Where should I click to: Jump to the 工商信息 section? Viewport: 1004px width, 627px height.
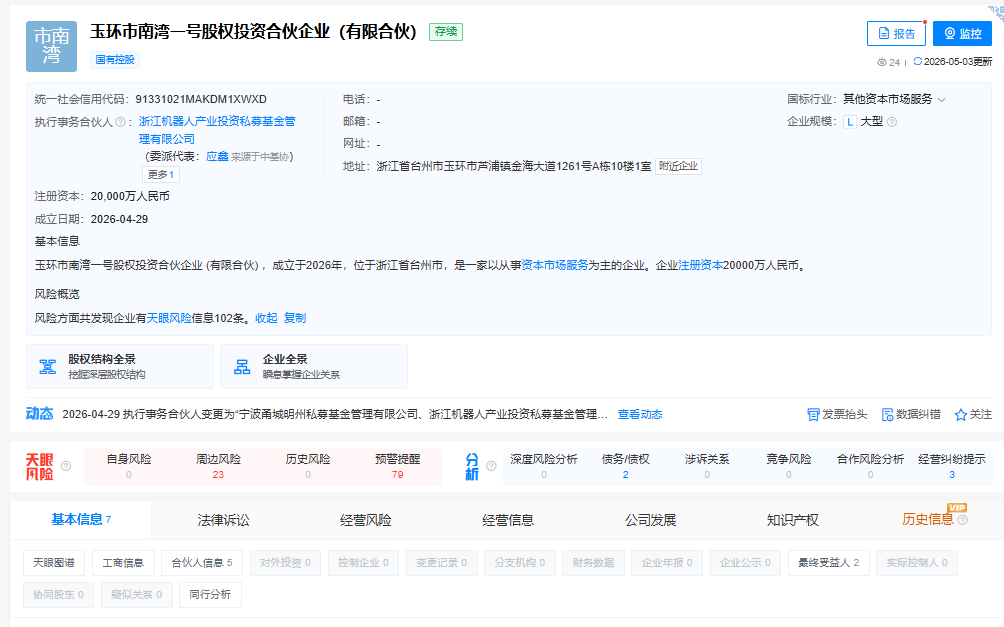(123, 563)
